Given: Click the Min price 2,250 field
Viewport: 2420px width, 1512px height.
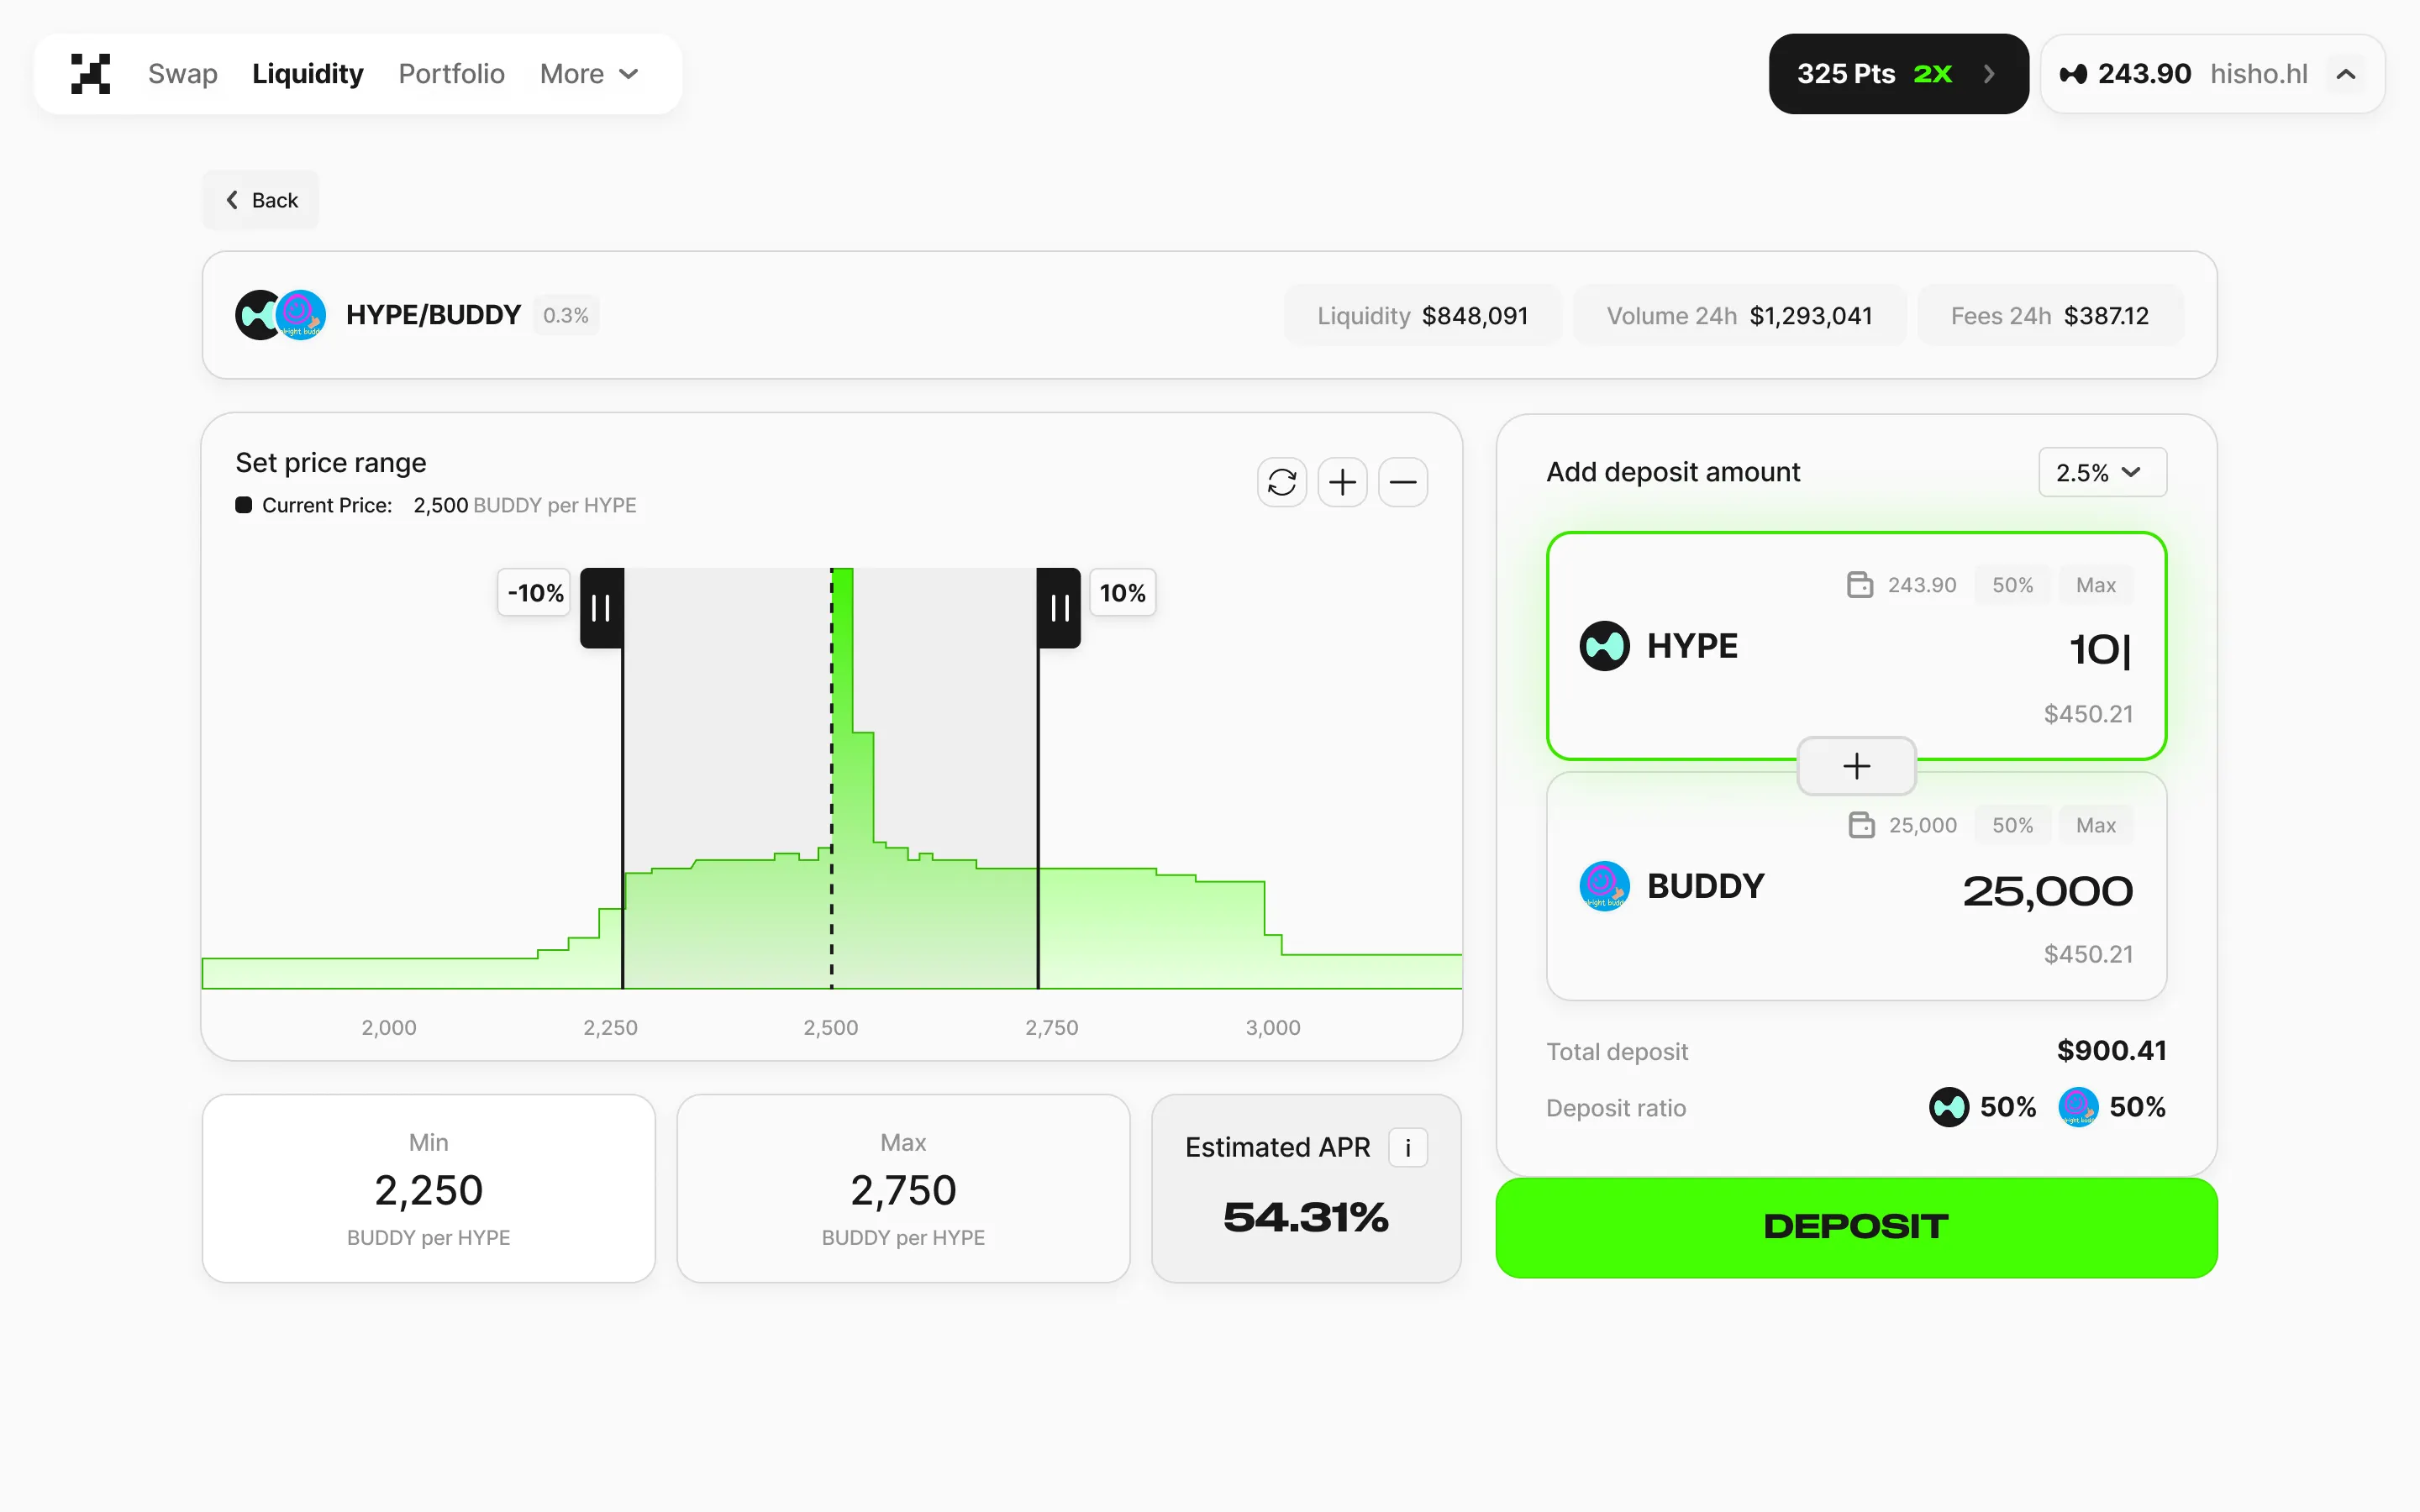Looking at the screenshot, I should [428, 1189].
